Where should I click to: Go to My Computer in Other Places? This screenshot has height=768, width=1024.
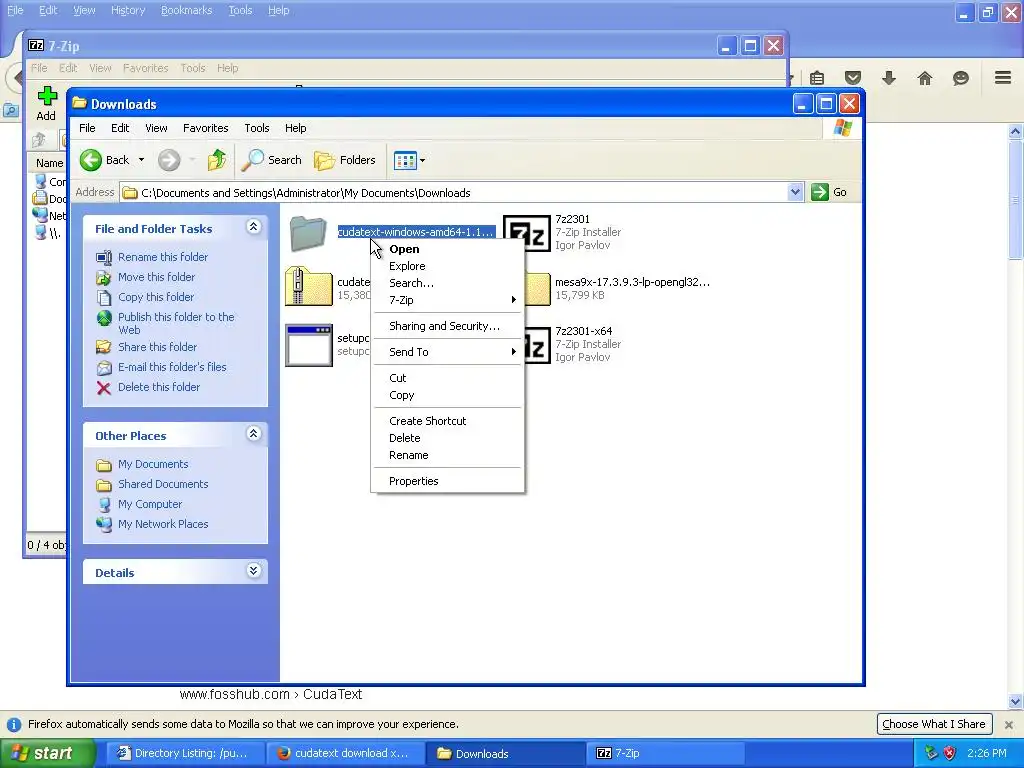[x=150, y=504]
